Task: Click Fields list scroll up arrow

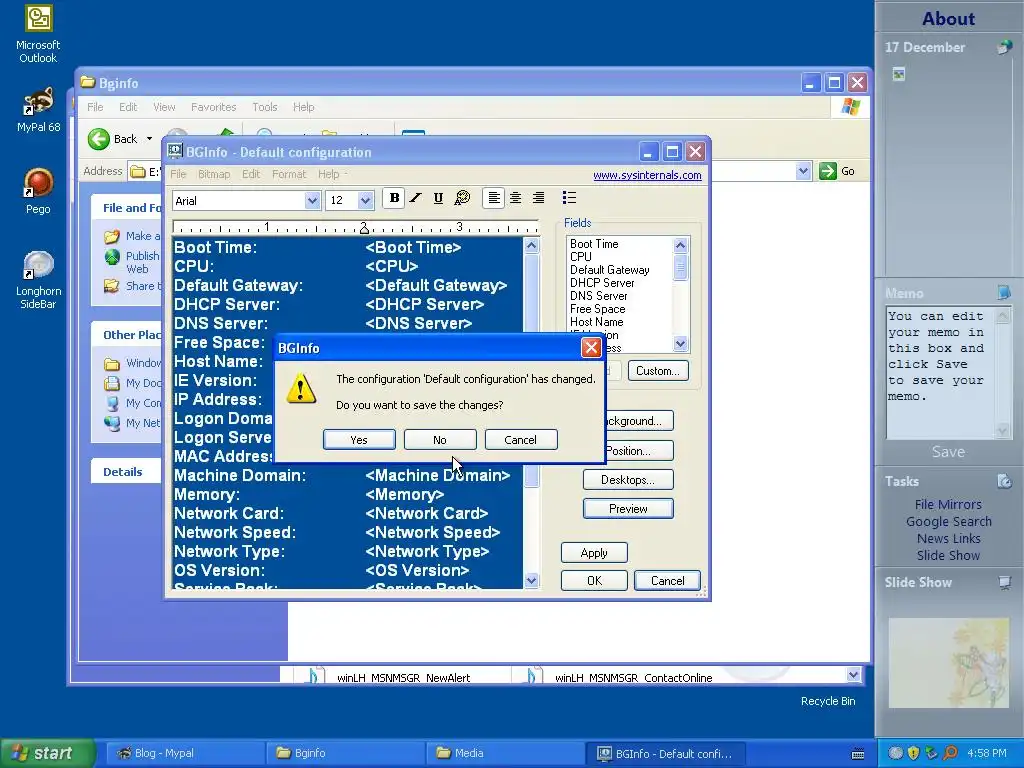Action: tap(680, 246)
